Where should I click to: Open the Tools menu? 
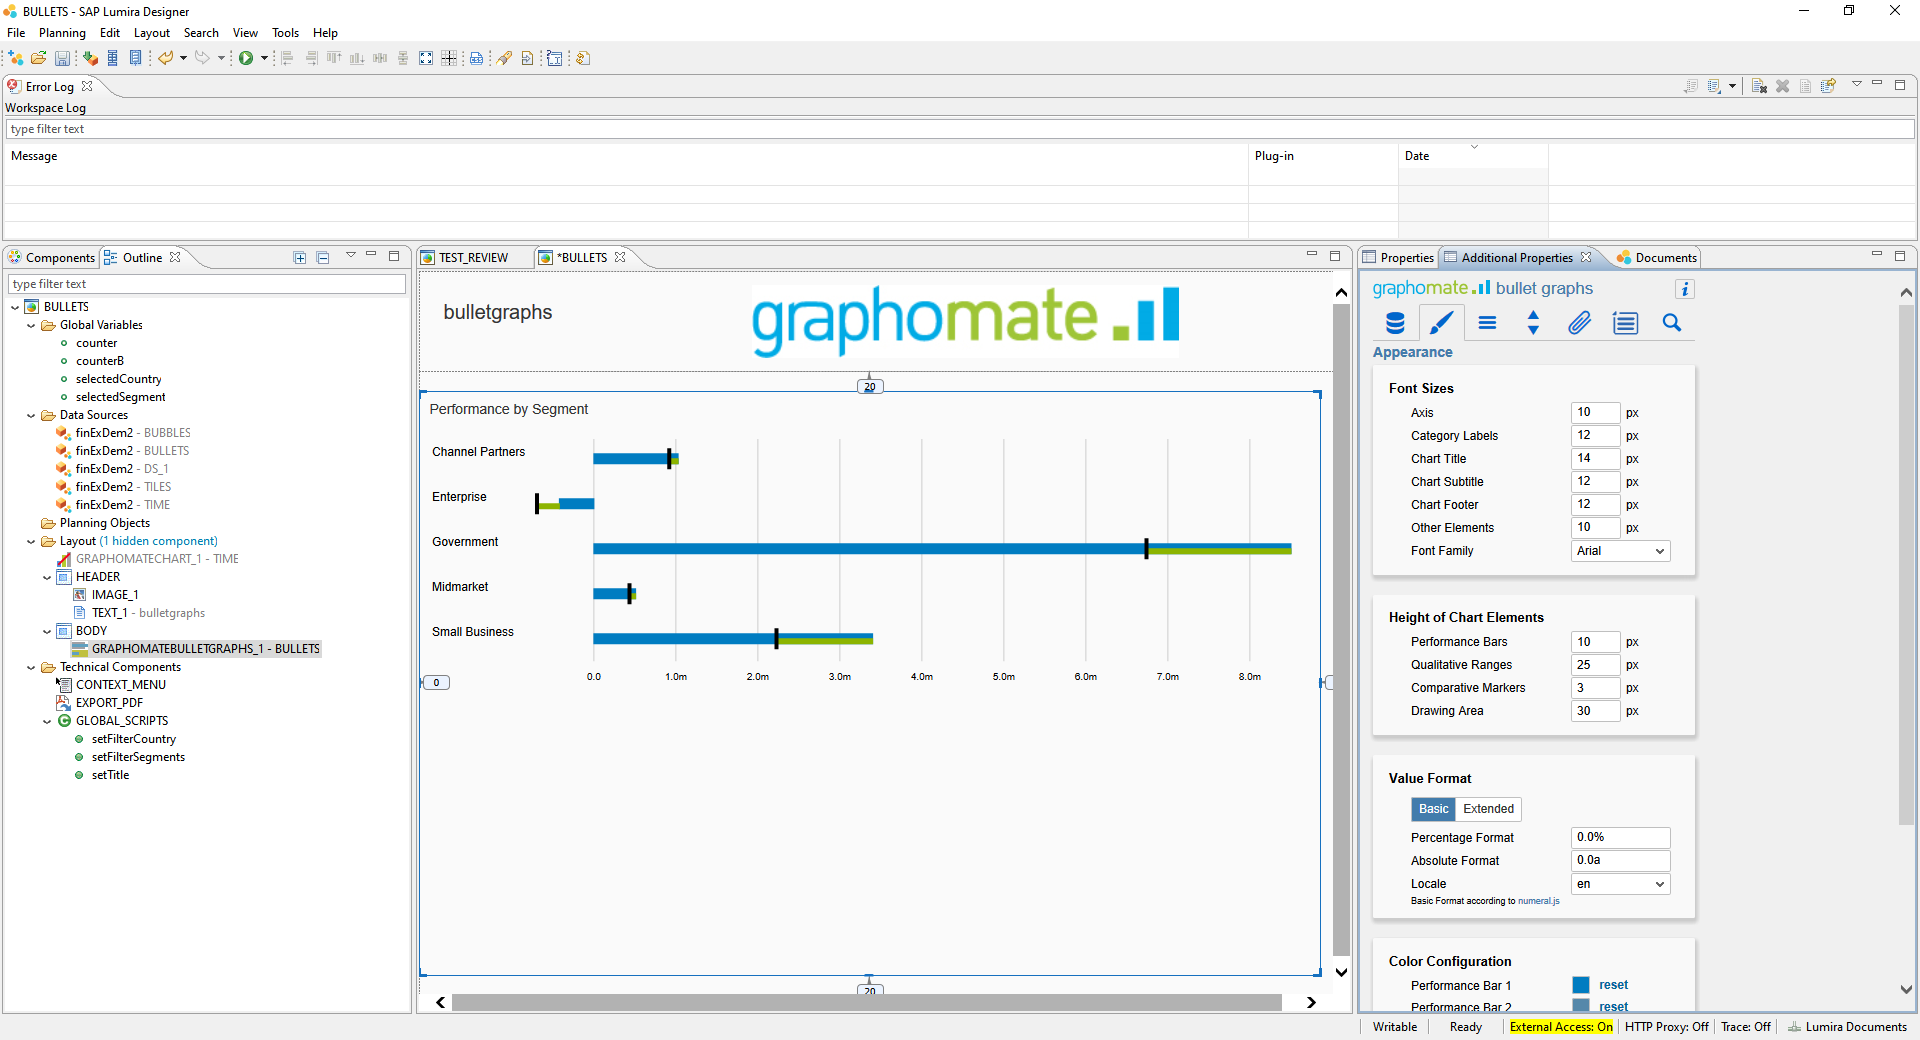(x=285, y=33)
